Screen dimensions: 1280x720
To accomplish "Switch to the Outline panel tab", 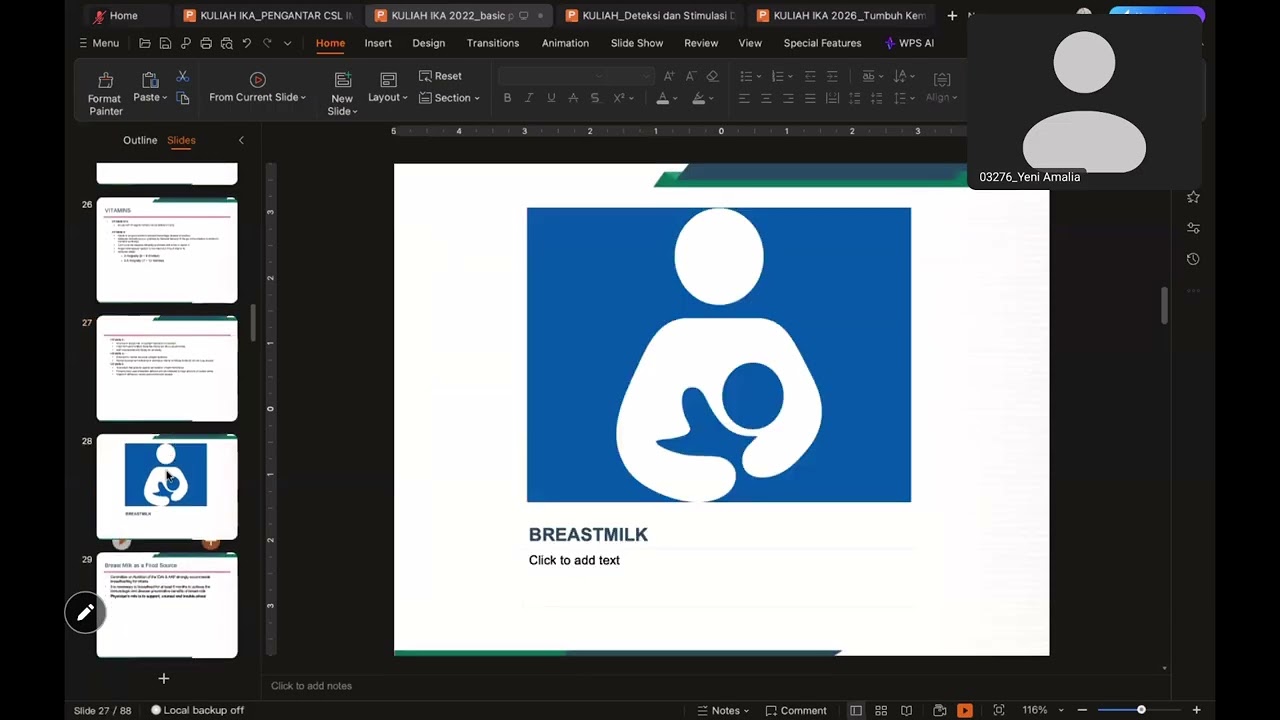I will (x=140, y=140).
